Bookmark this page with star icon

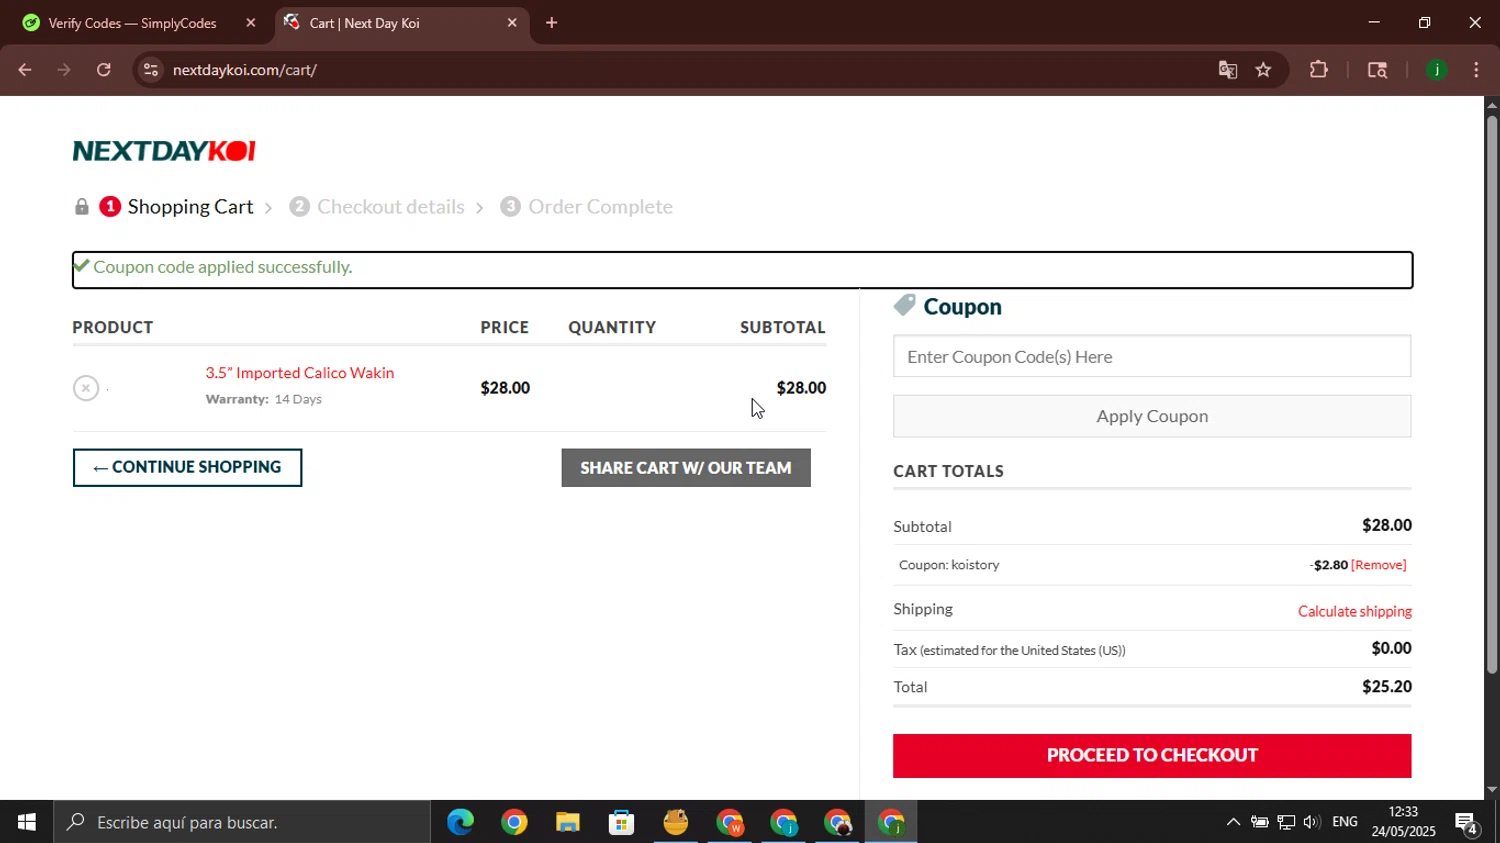point(1264,70)
